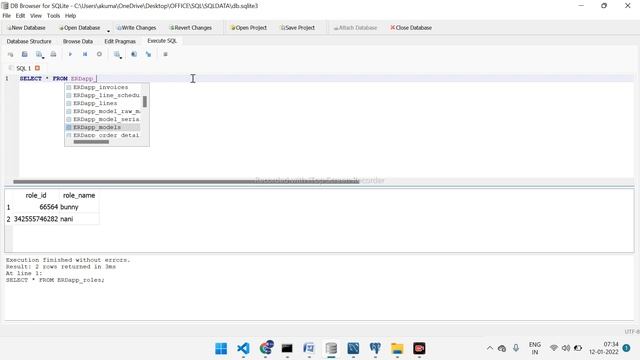This screenshot has height=360, width=640.
Task: Click Write Changes button
Action: [x=136, y=28]
